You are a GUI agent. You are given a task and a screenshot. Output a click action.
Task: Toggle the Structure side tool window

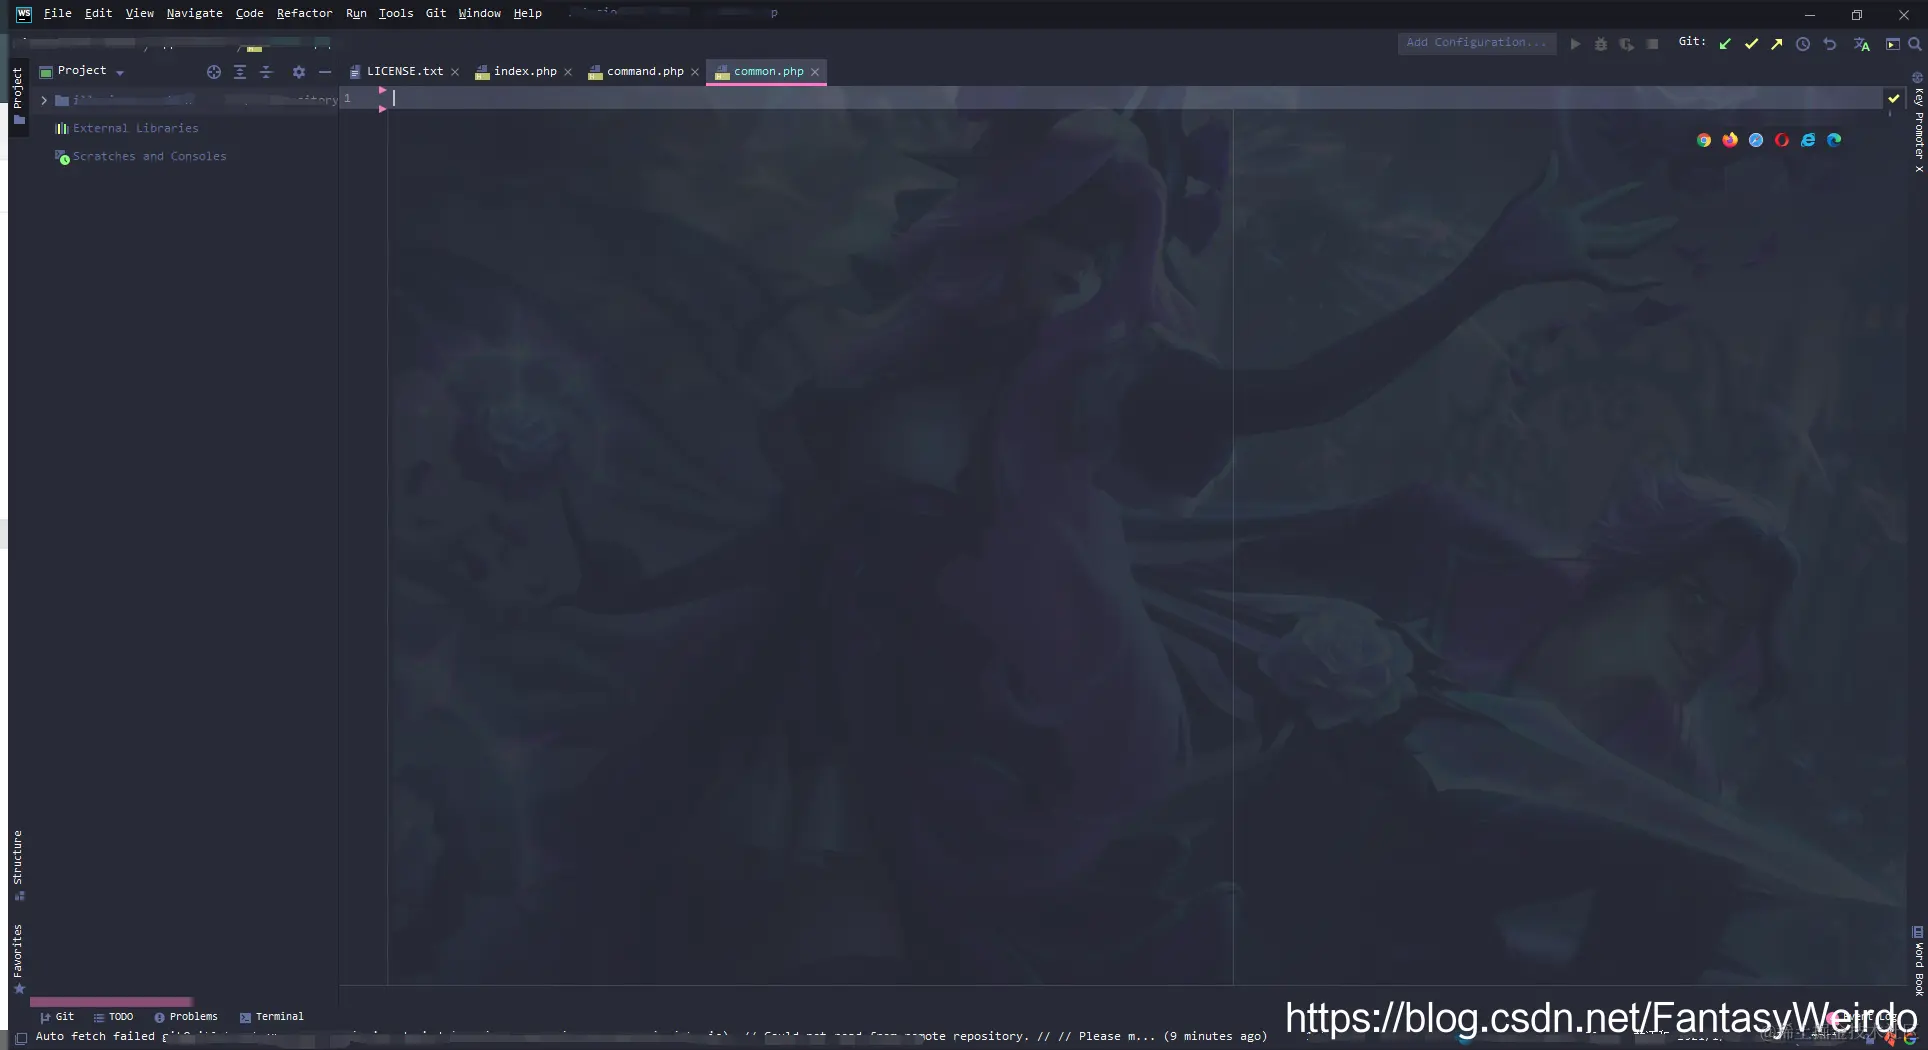point(18,866)
